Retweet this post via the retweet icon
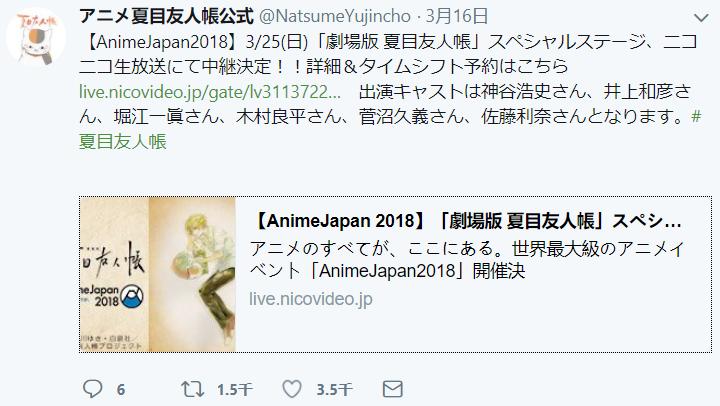The width and height of the screenshot is (720, 406). [x=192, y=389]
